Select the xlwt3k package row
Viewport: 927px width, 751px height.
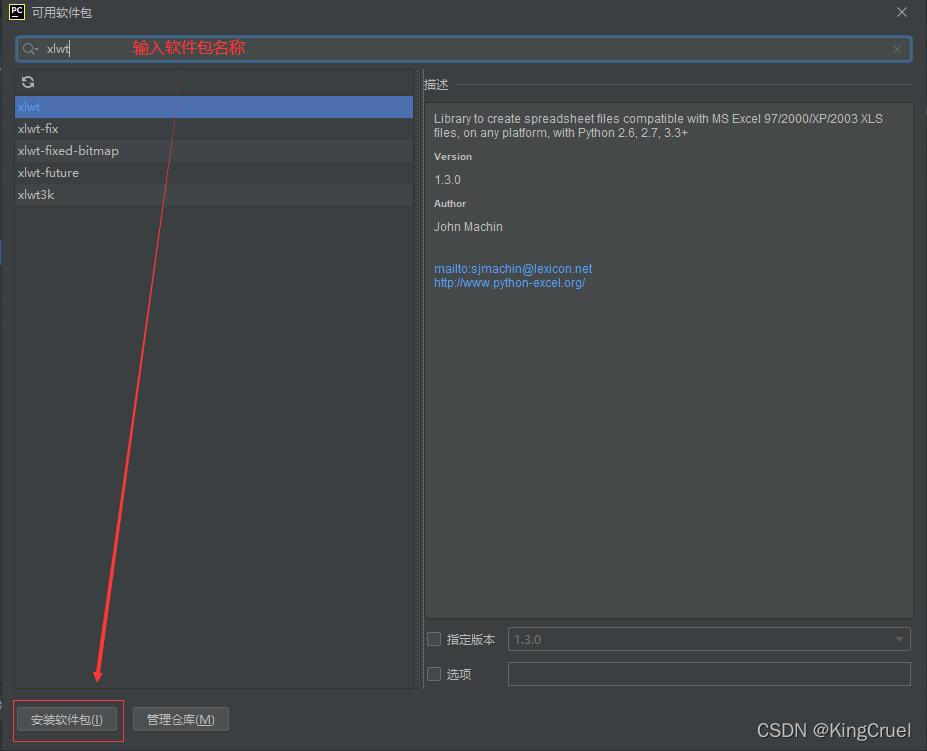[214, 195]
